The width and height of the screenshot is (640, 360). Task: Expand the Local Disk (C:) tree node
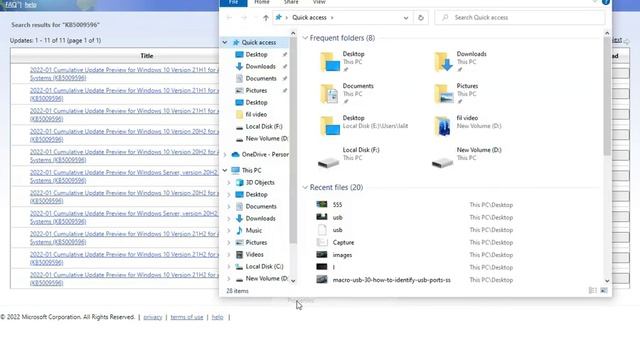coord(229,267)
